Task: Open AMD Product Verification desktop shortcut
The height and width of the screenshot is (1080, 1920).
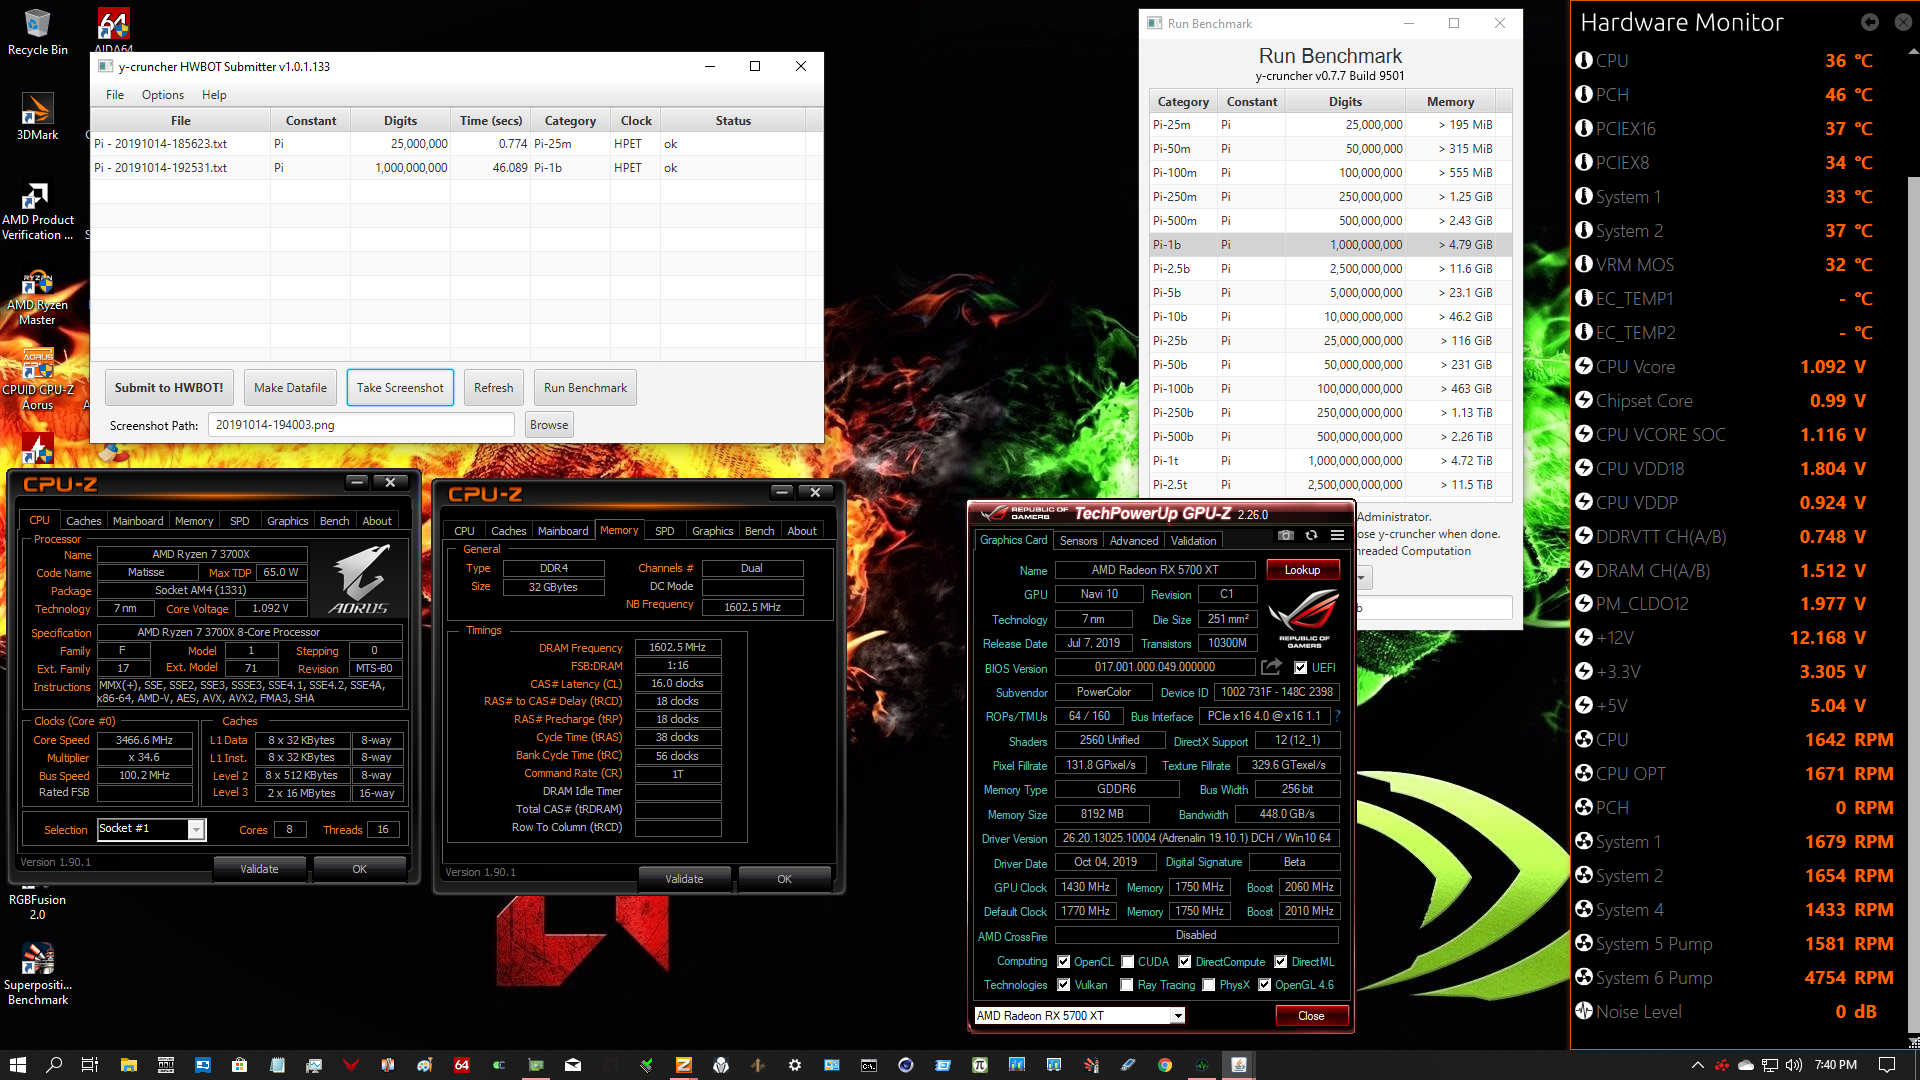Action: coord(38,211)
